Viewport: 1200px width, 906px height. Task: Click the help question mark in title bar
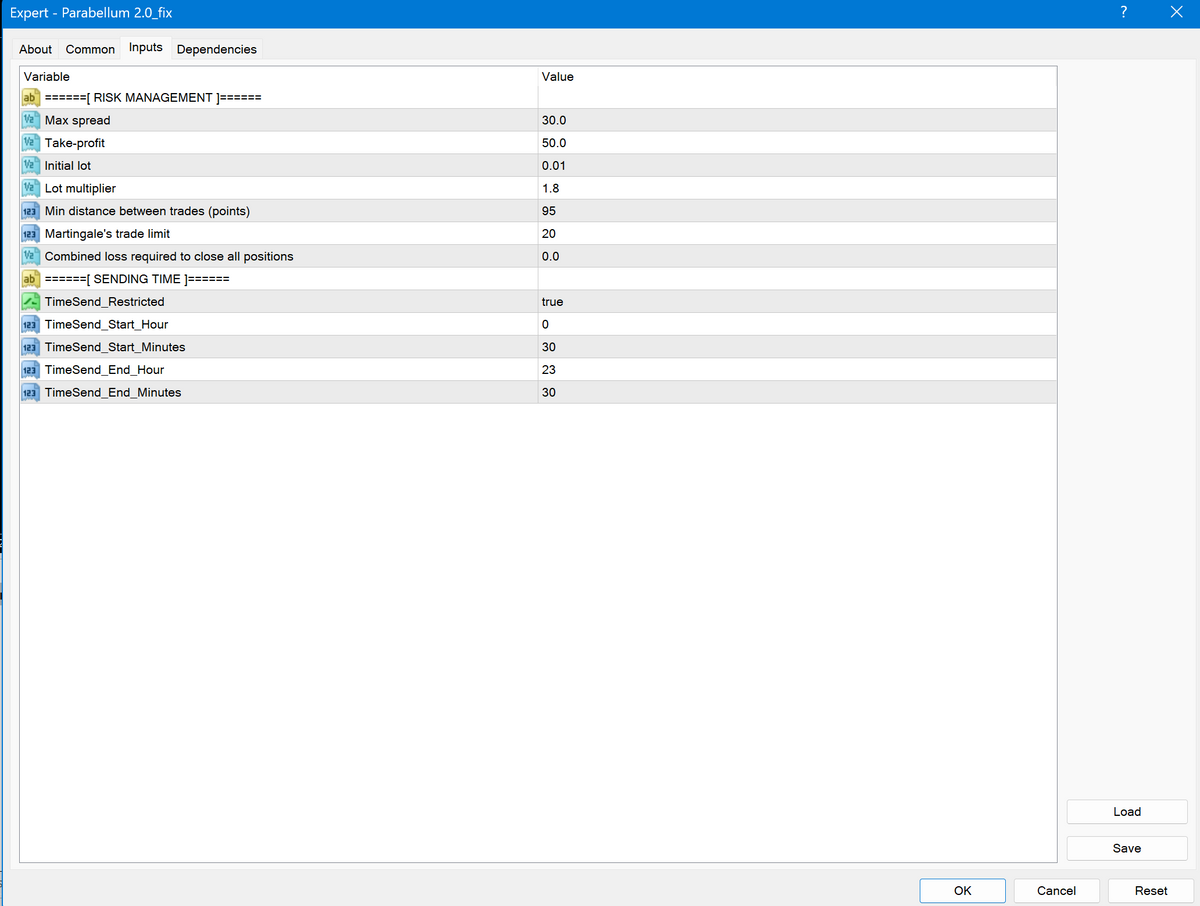(x=1125, y=13)
